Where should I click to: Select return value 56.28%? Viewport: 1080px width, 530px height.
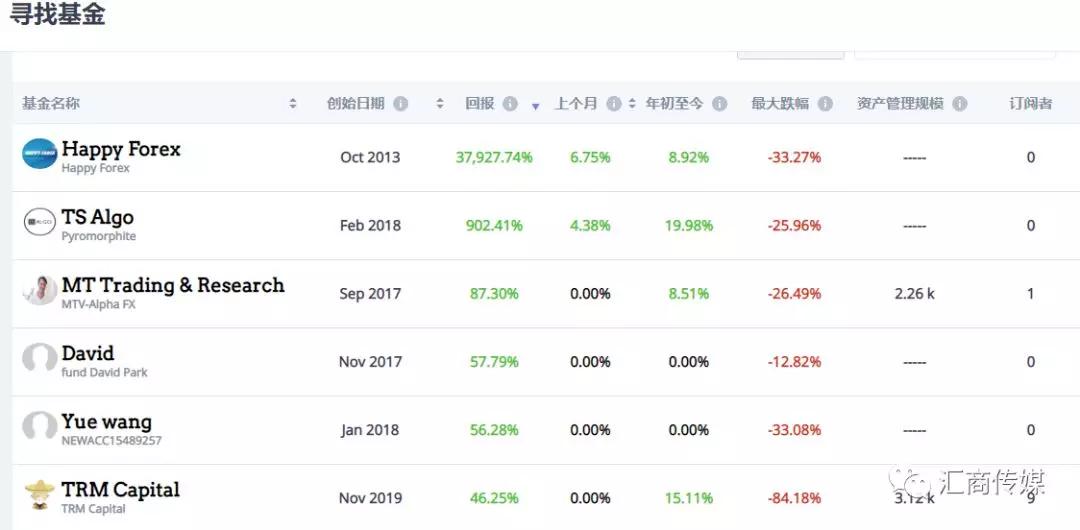click(494, 430)
